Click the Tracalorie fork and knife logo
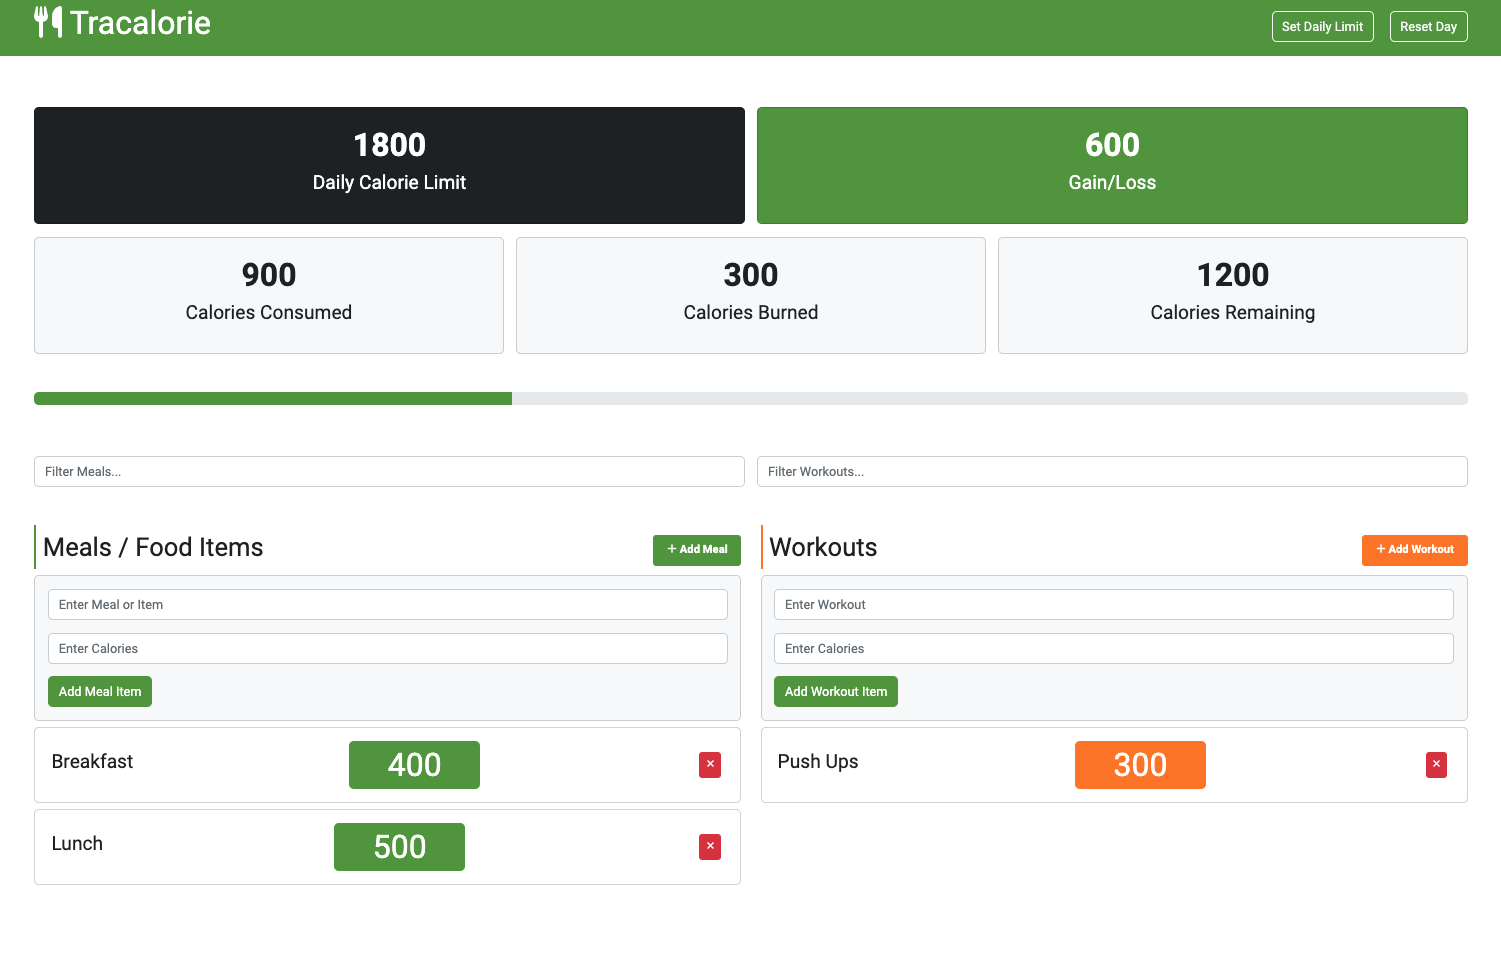This screenshot has height=956, width=1501. (48, 22)
